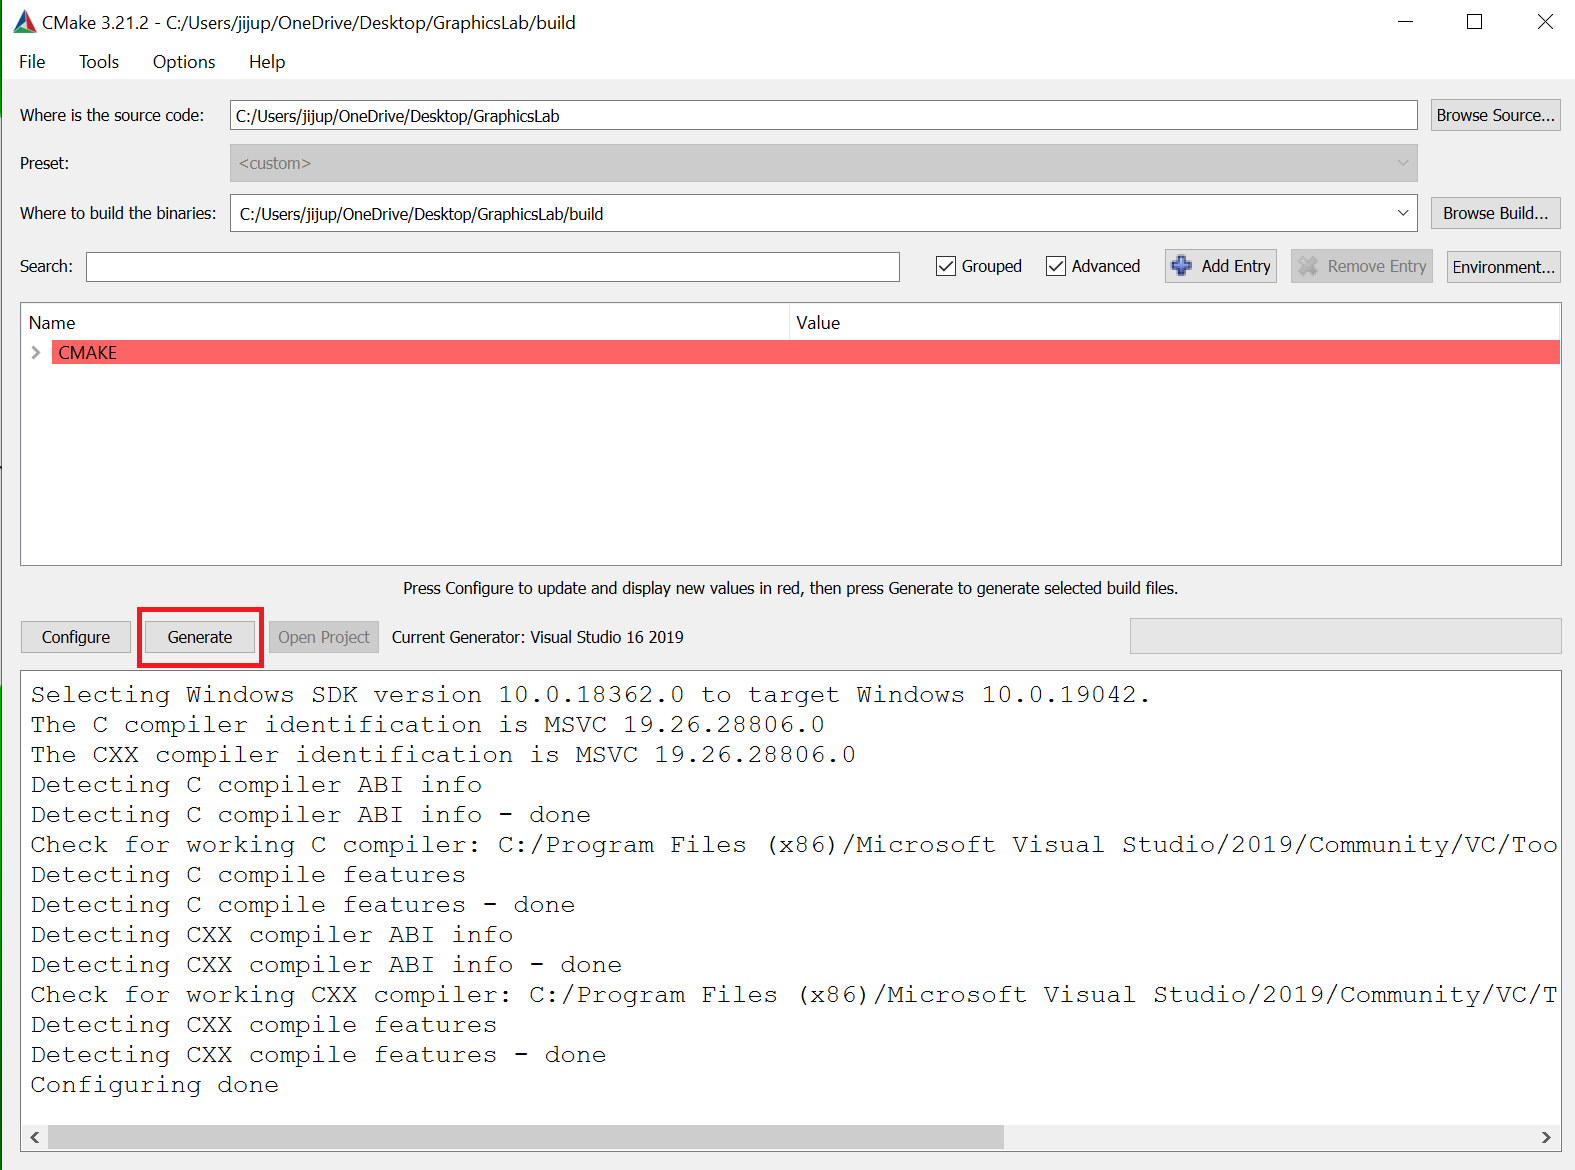Open the build binaries path dropdown
Viewport: 1575px width, 1170px height.
(x=1403, y=213)
